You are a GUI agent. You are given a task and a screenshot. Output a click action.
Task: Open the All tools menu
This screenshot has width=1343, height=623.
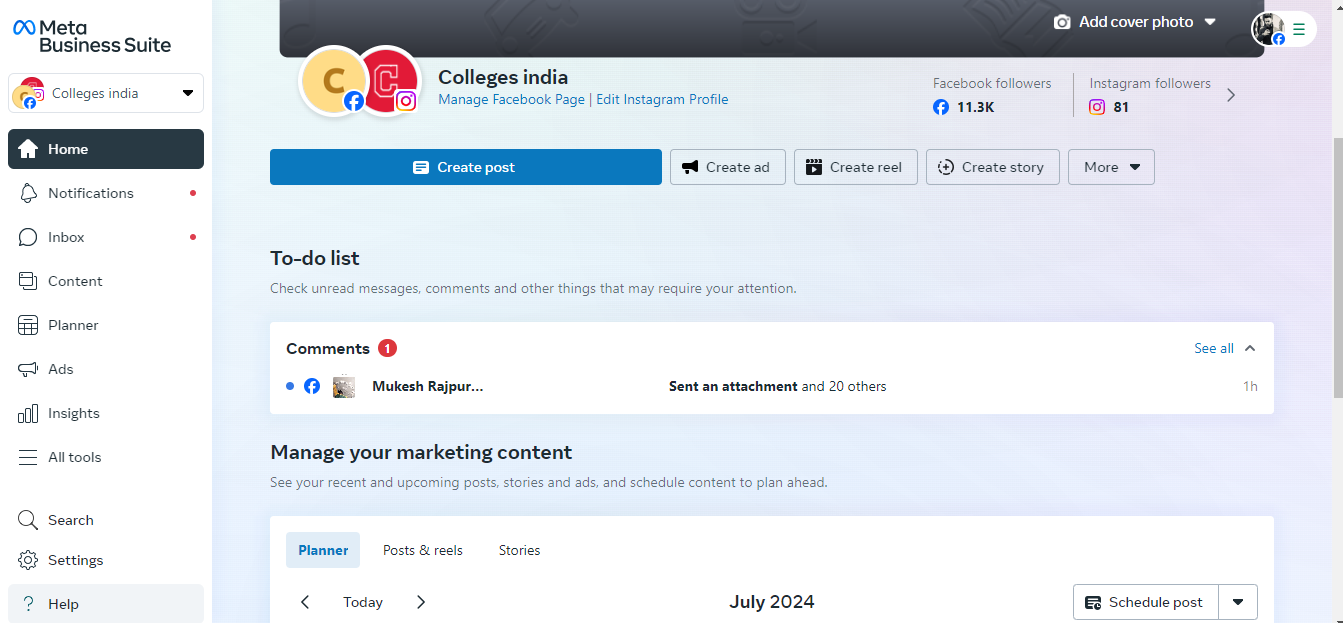[74, 457]
